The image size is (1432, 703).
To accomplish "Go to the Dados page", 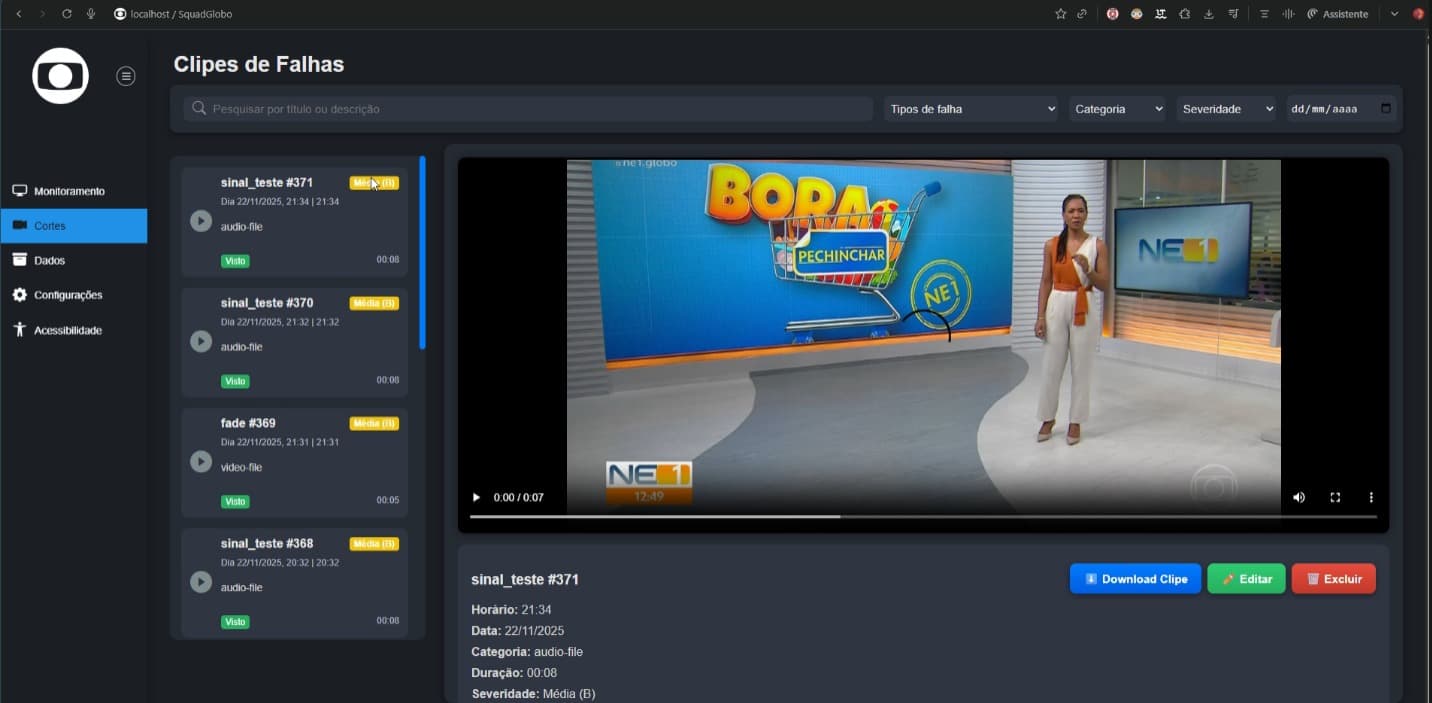I will (x=74, y=260).
